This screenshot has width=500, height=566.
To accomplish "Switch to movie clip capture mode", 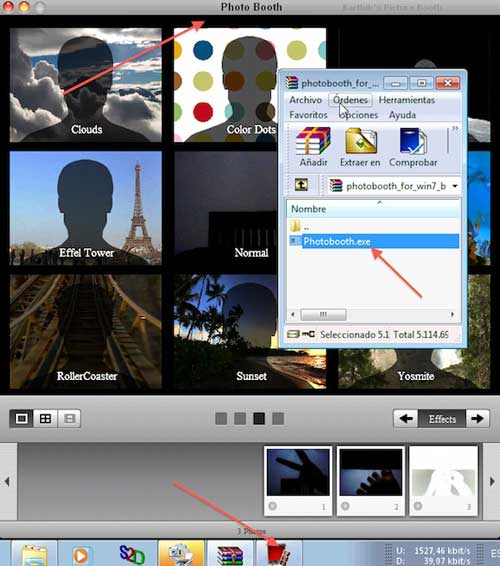I will click(69, 418).
